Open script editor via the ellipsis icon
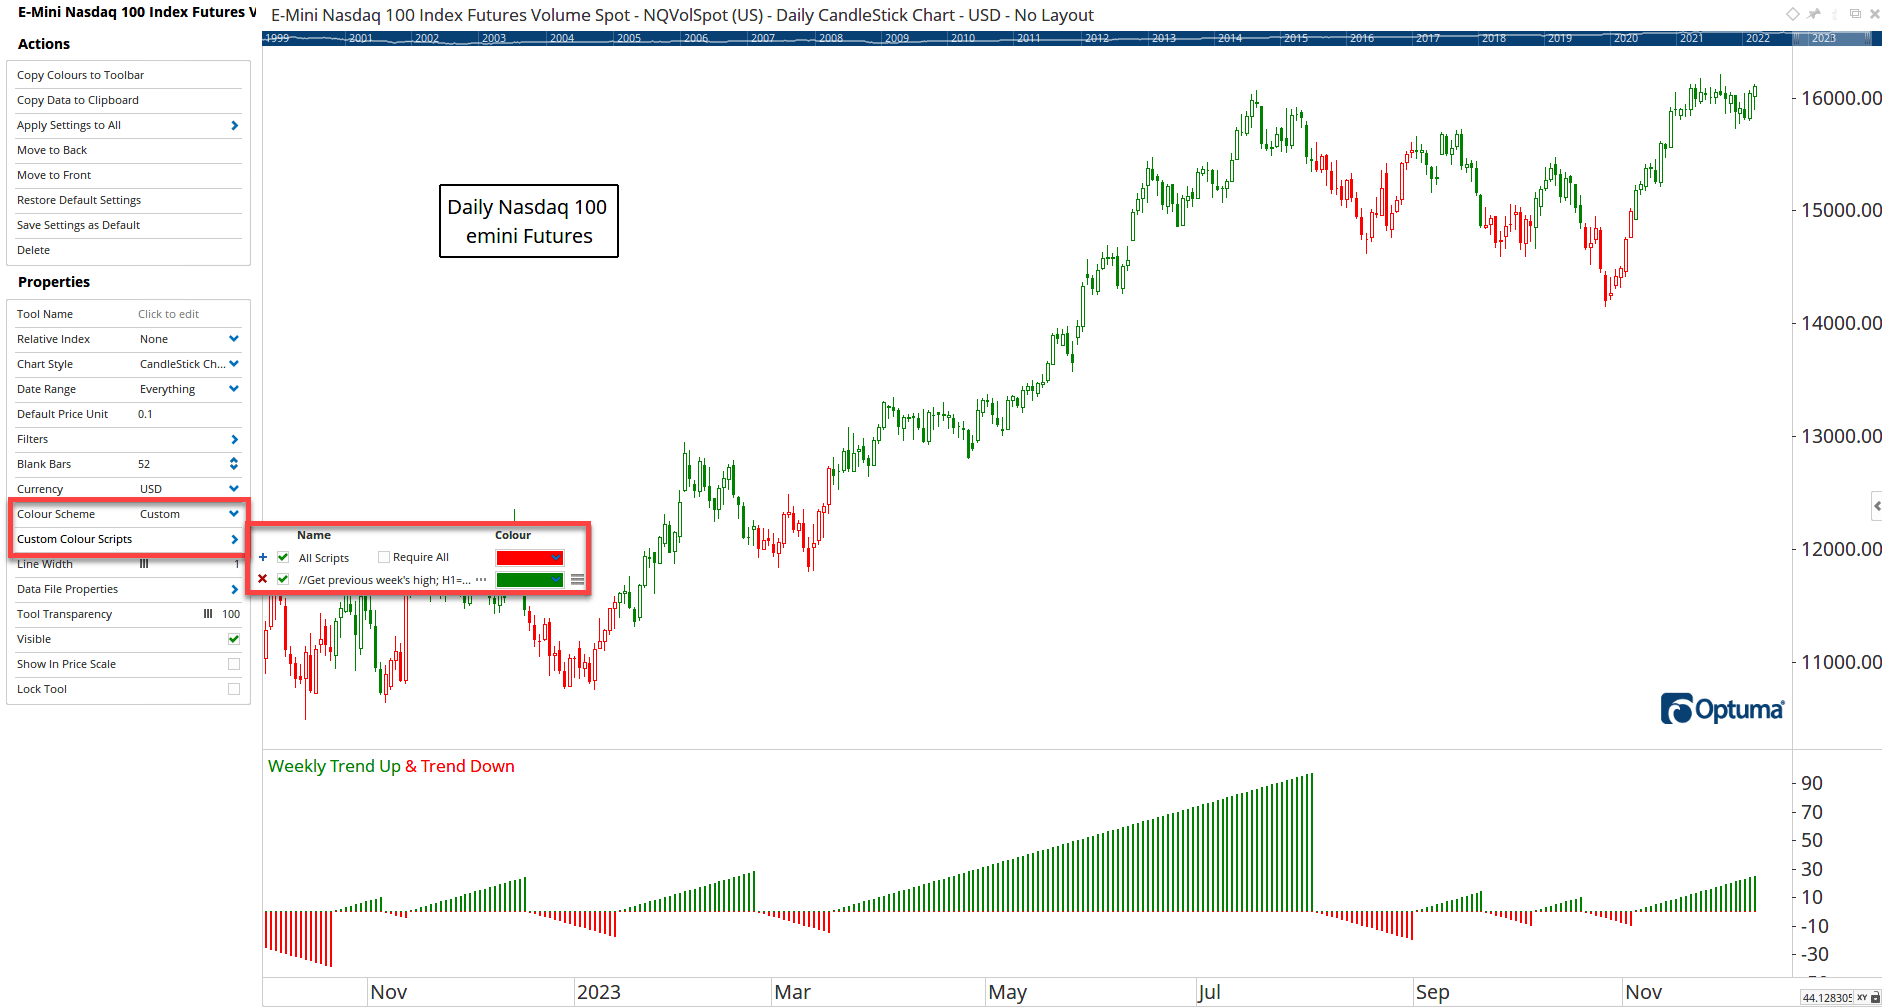The image size is (1882, 1008). 481,580
